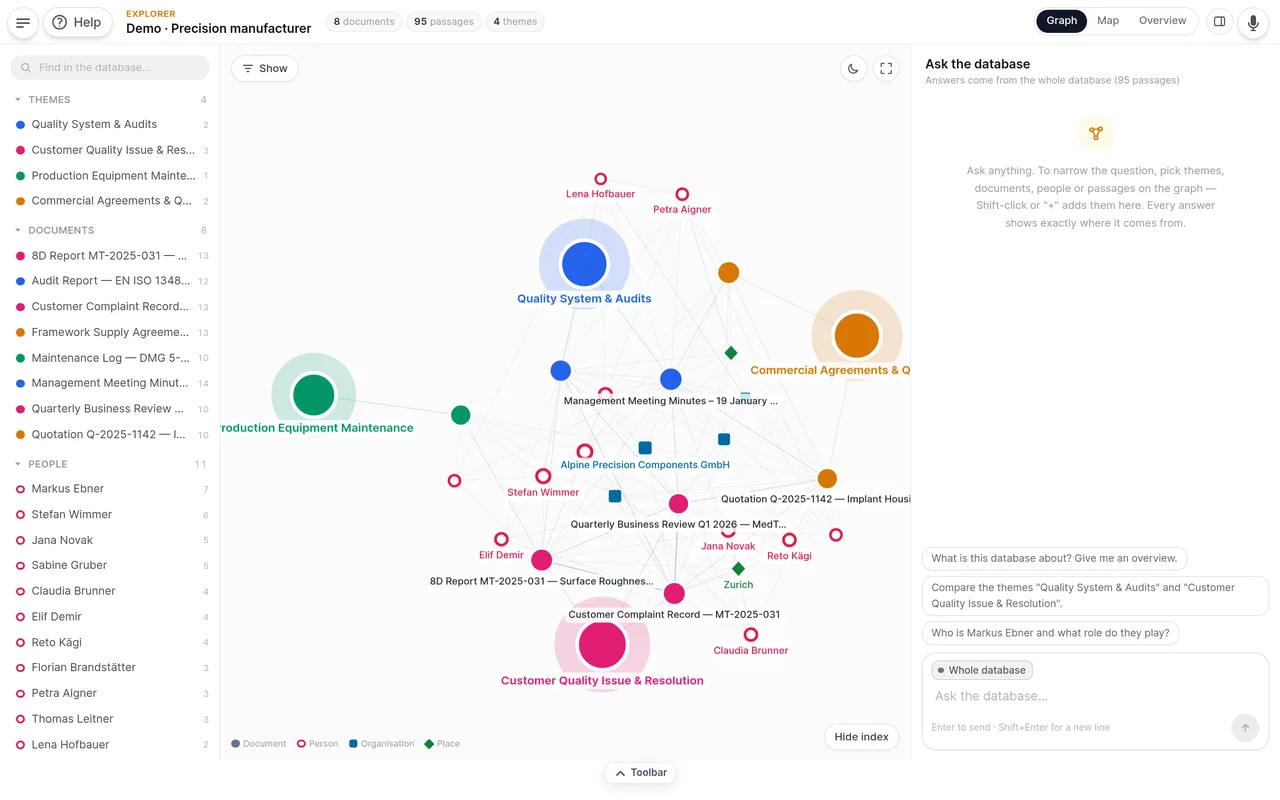Viewport: 1280px width, 800px height.
Task: Click the pink Customer Quality Issue theme node
Action: pos(602,645)
